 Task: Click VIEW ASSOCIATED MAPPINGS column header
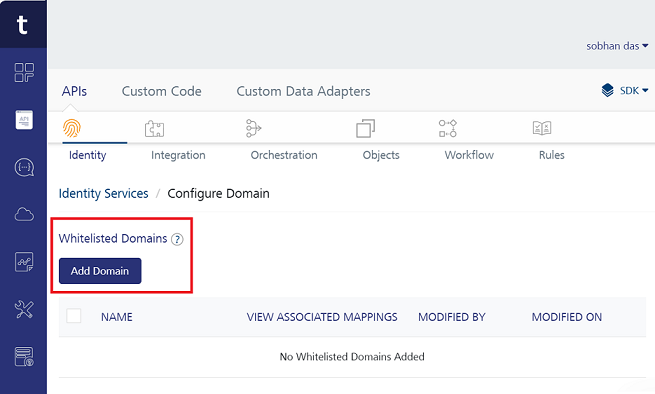[x=322, y=317]
